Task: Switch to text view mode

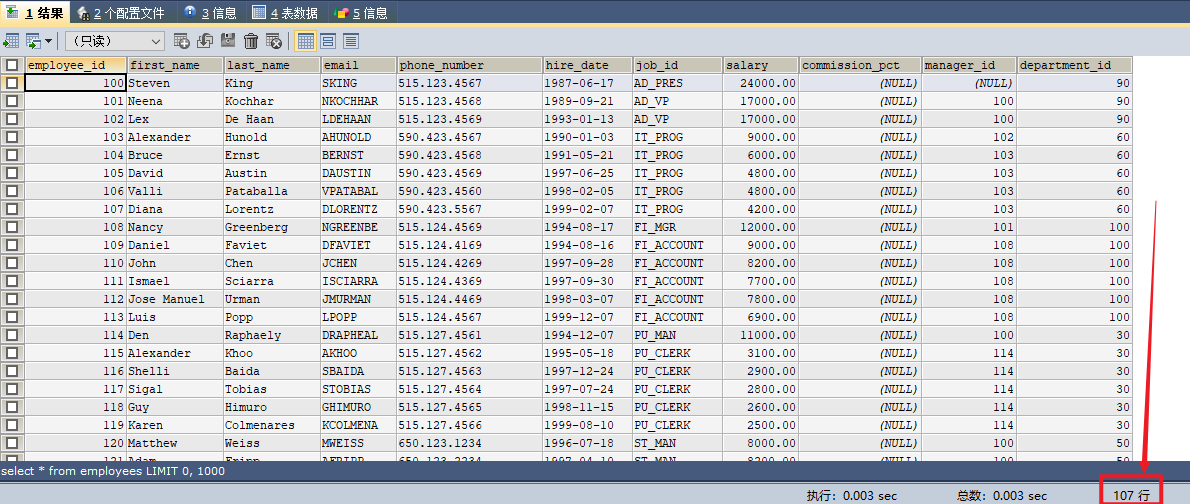Action: [350, 41]
